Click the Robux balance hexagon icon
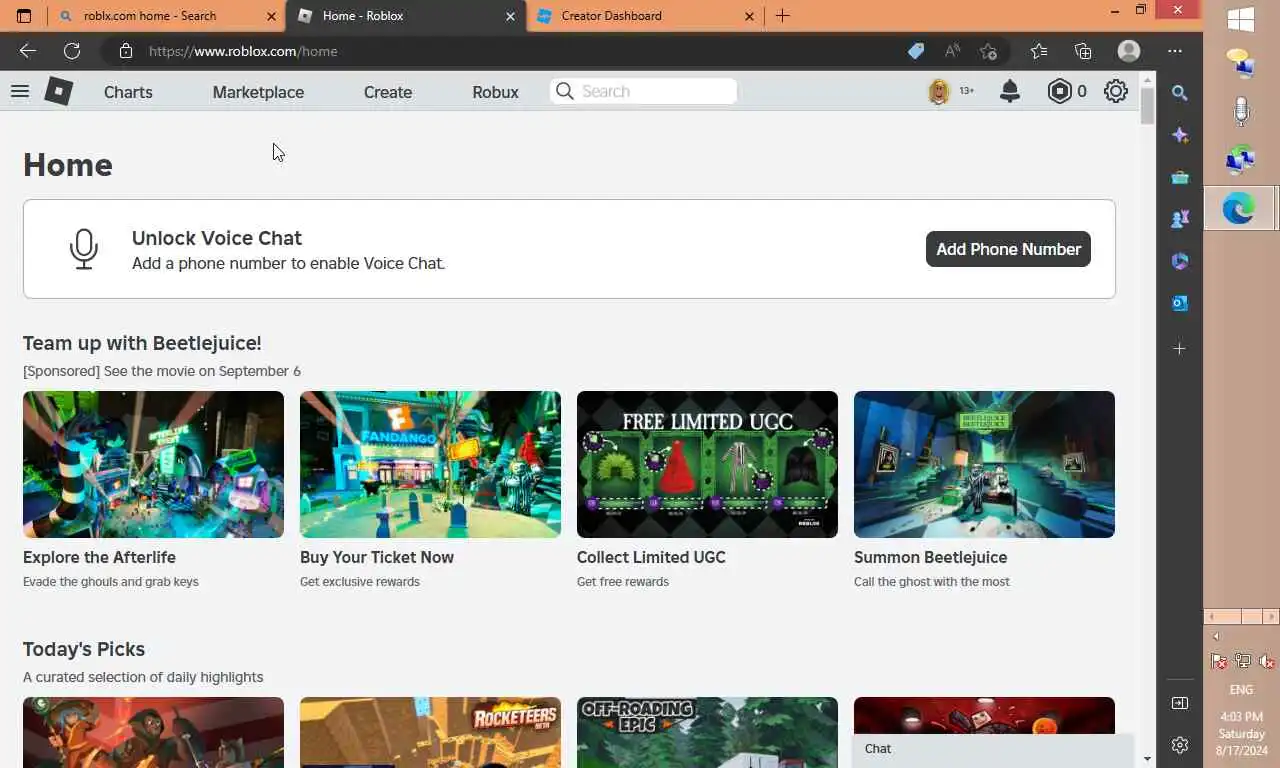 (x=1059, y=91)
